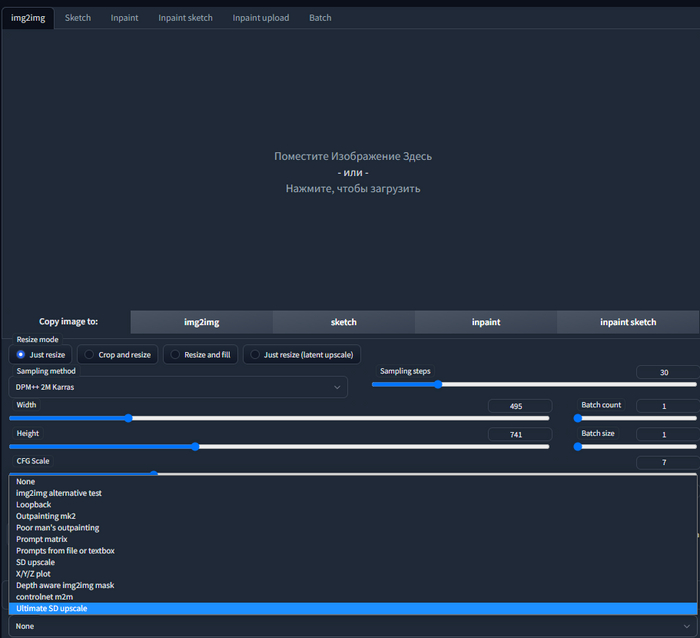This screenshot has width=700, height=638.
Task: Click the Width slider handle
Action: [x=128, y=417]
